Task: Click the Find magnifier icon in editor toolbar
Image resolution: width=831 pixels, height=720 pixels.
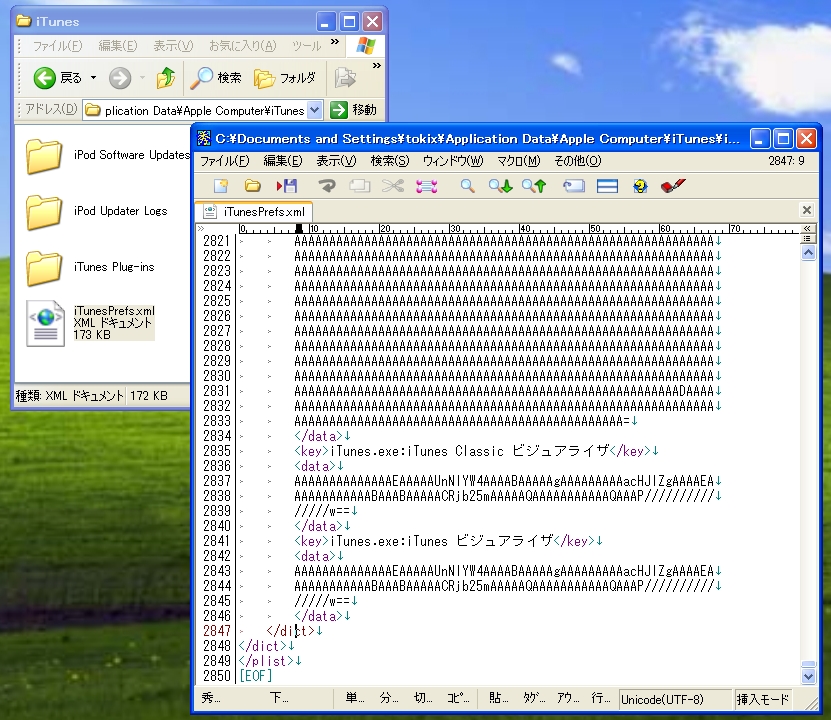Action: pyautogui.click(x=467, y=186)
